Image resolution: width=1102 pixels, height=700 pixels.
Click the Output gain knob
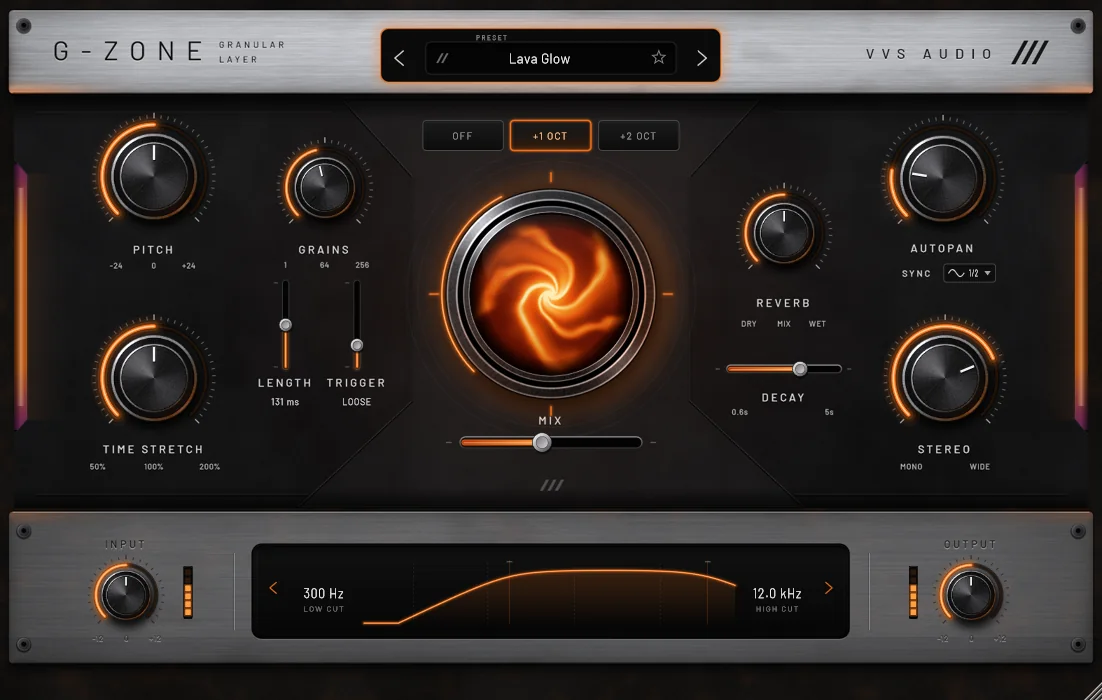[x=971, y=595]
